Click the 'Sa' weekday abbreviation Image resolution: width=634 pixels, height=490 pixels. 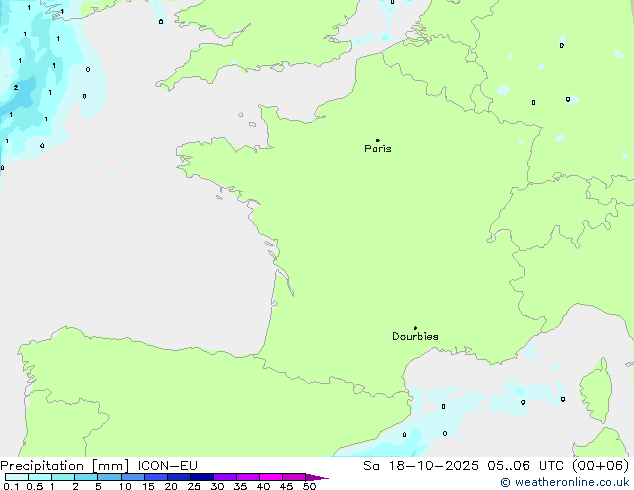[x=371, y=466]
